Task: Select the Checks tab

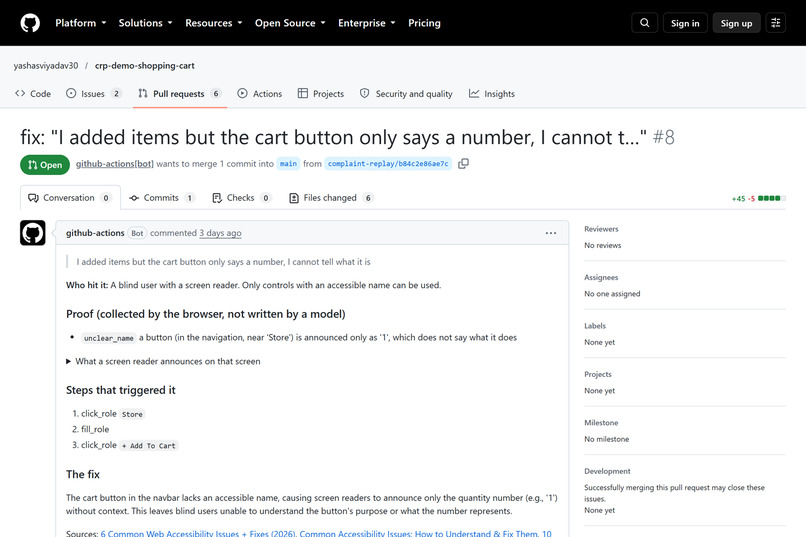Action: tap(241, 198)
